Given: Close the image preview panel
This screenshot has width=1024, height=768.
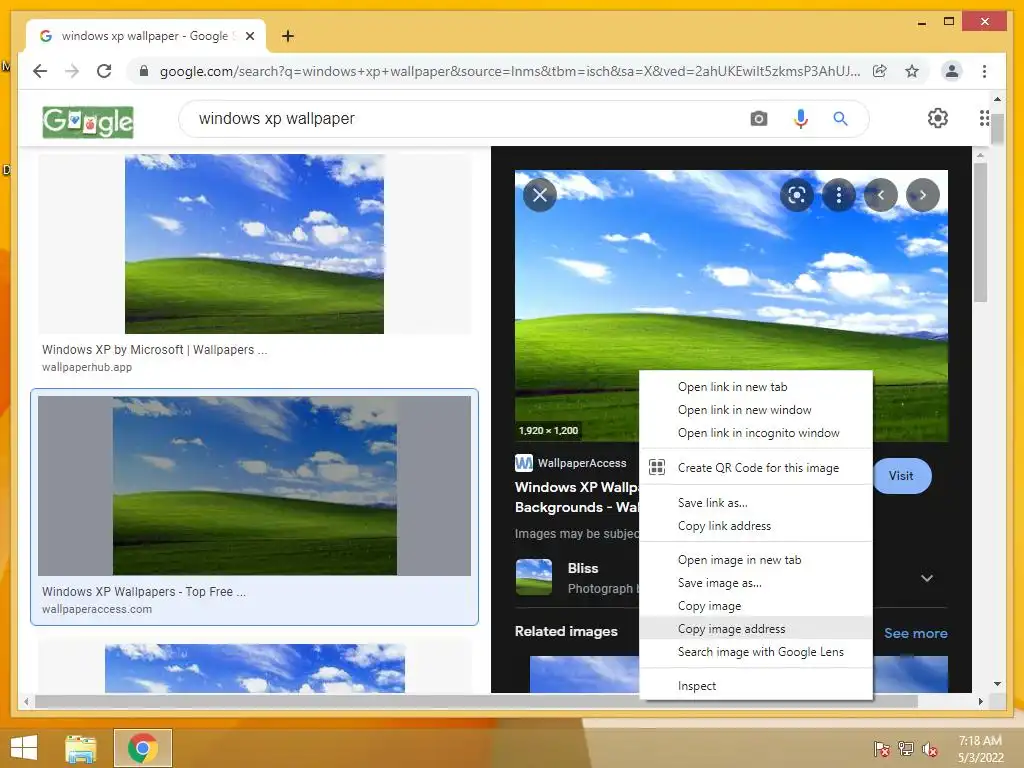Looking at the screenshot, I should coord(540,195).
